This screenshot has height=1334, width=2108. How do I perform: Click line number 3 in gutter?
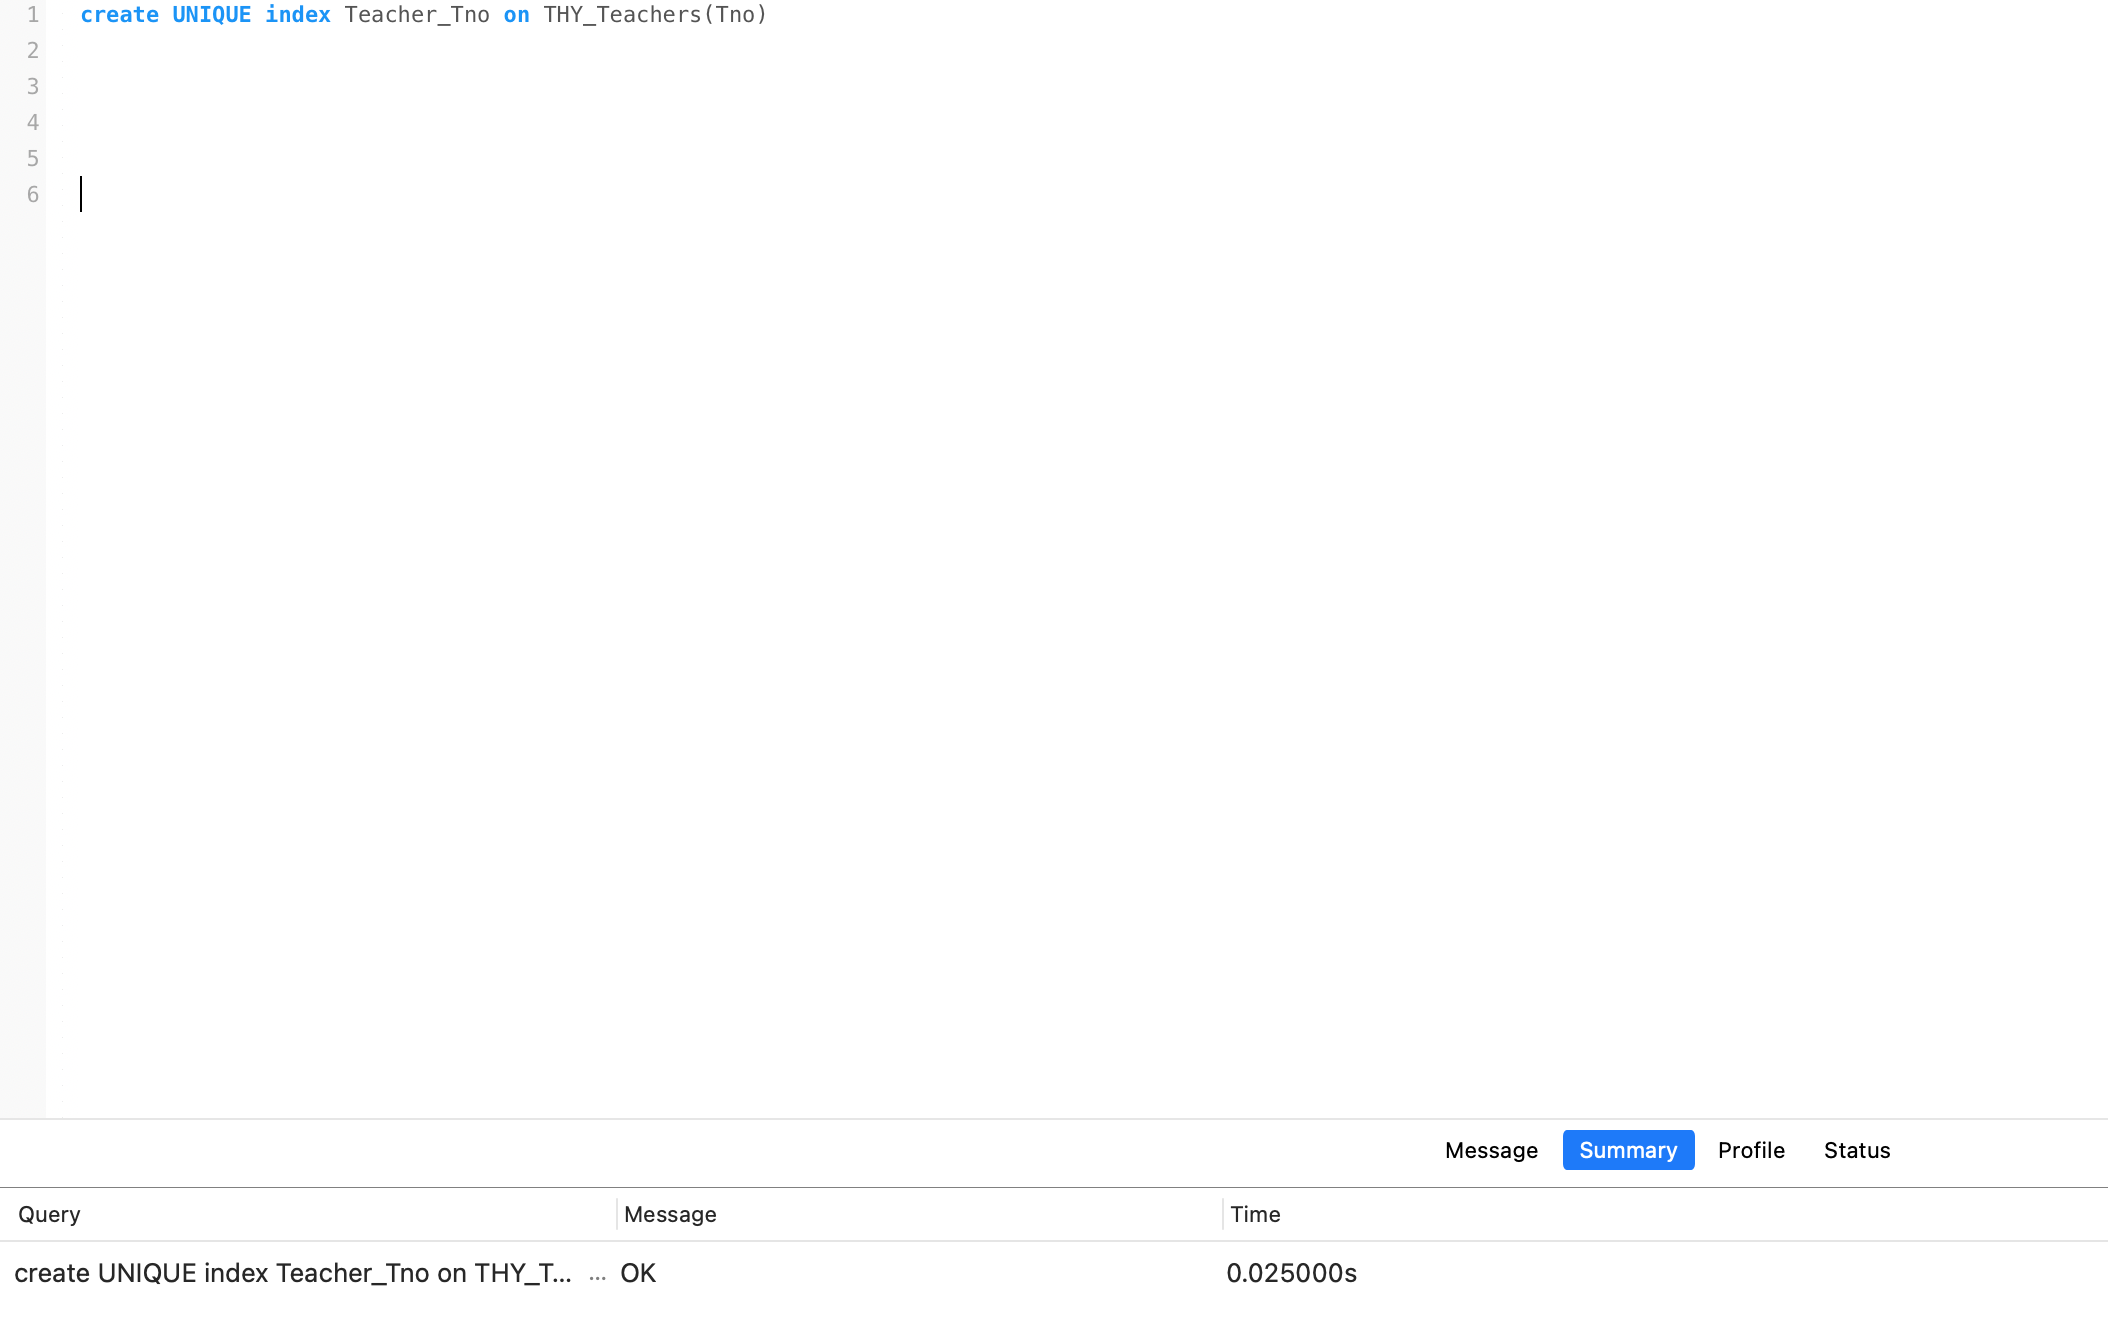(x=32, y=87)
